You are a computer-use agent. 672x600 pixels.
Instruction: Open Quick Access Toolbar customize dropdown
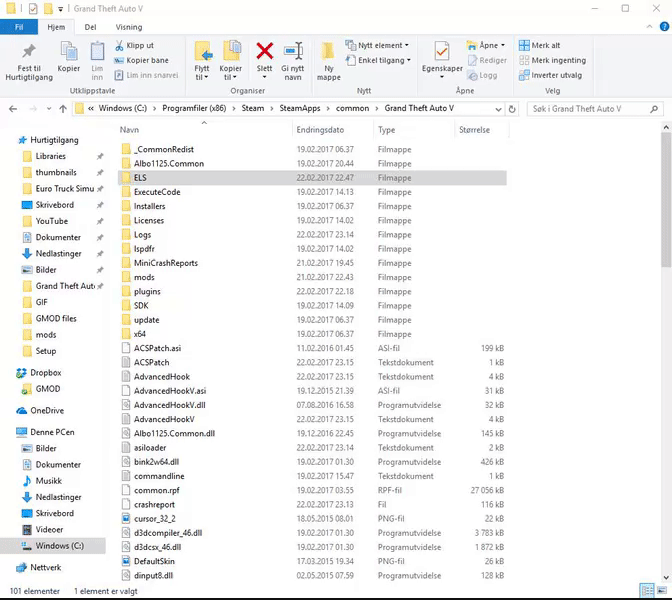[60, 9]
